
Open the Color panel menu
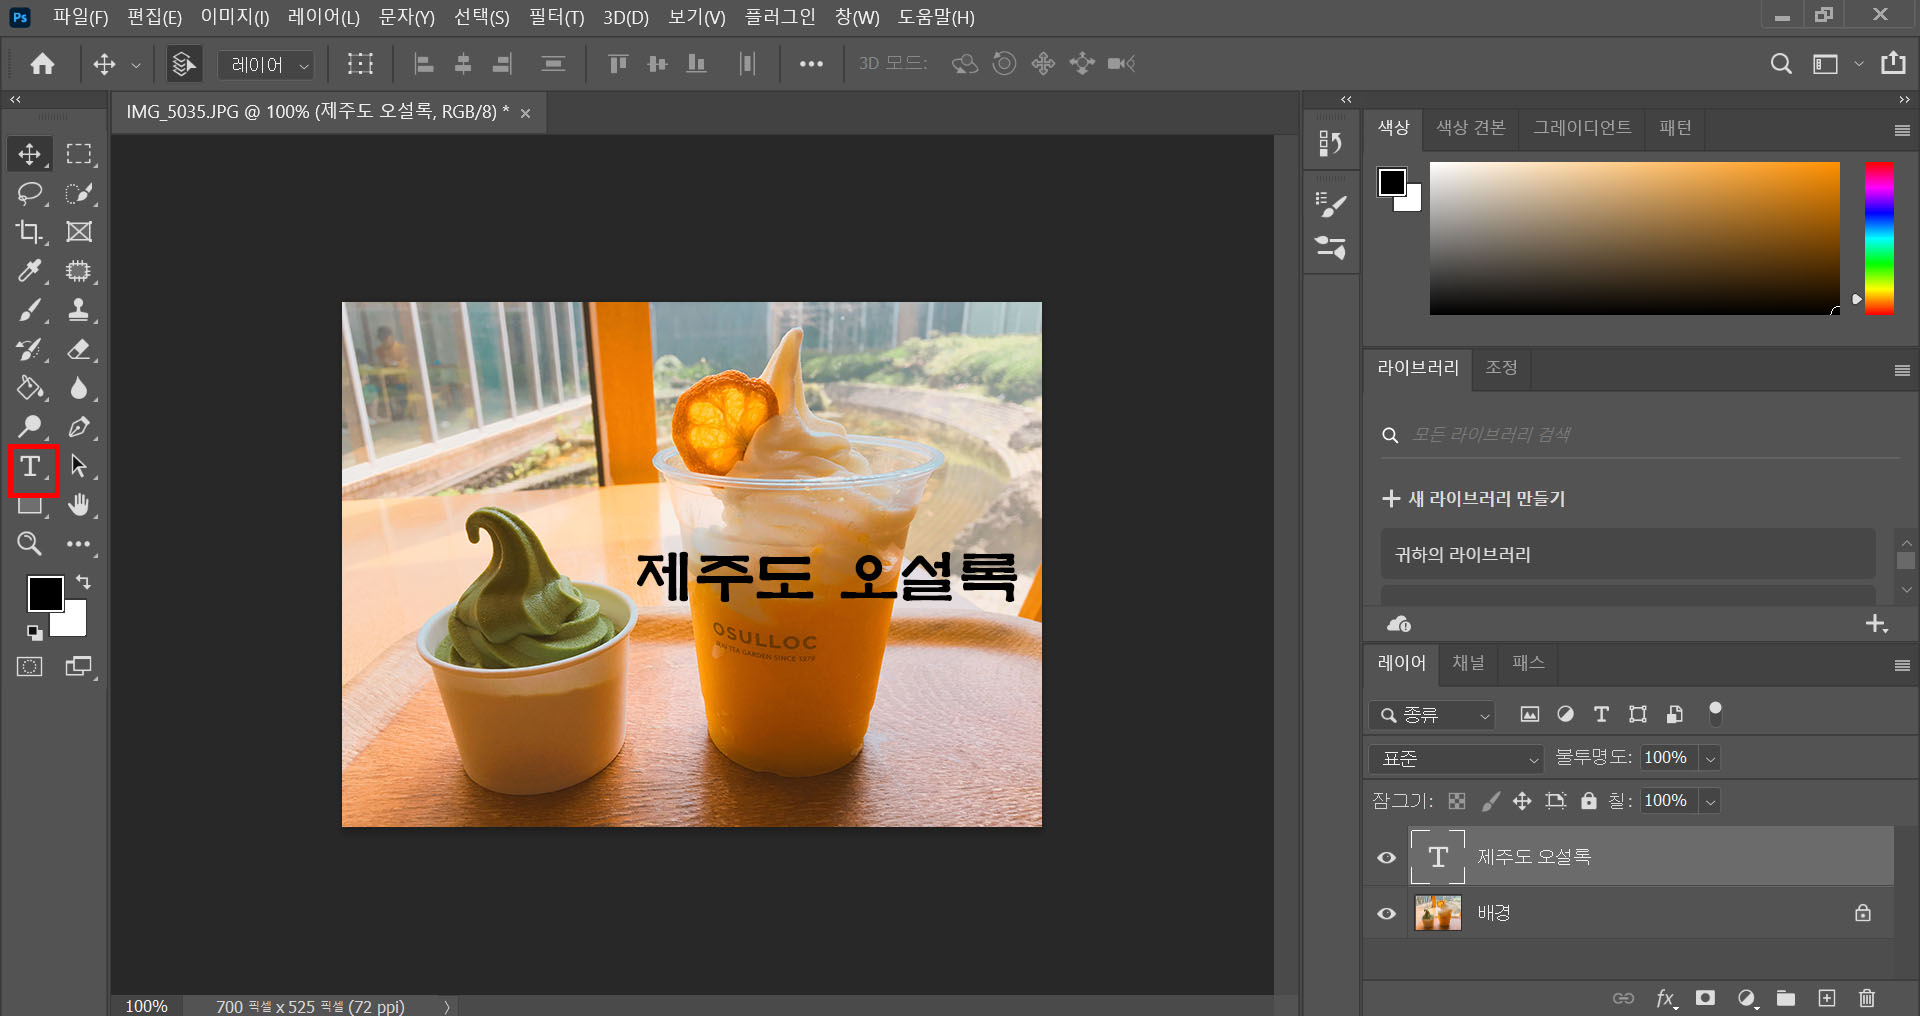point(1902,130)
